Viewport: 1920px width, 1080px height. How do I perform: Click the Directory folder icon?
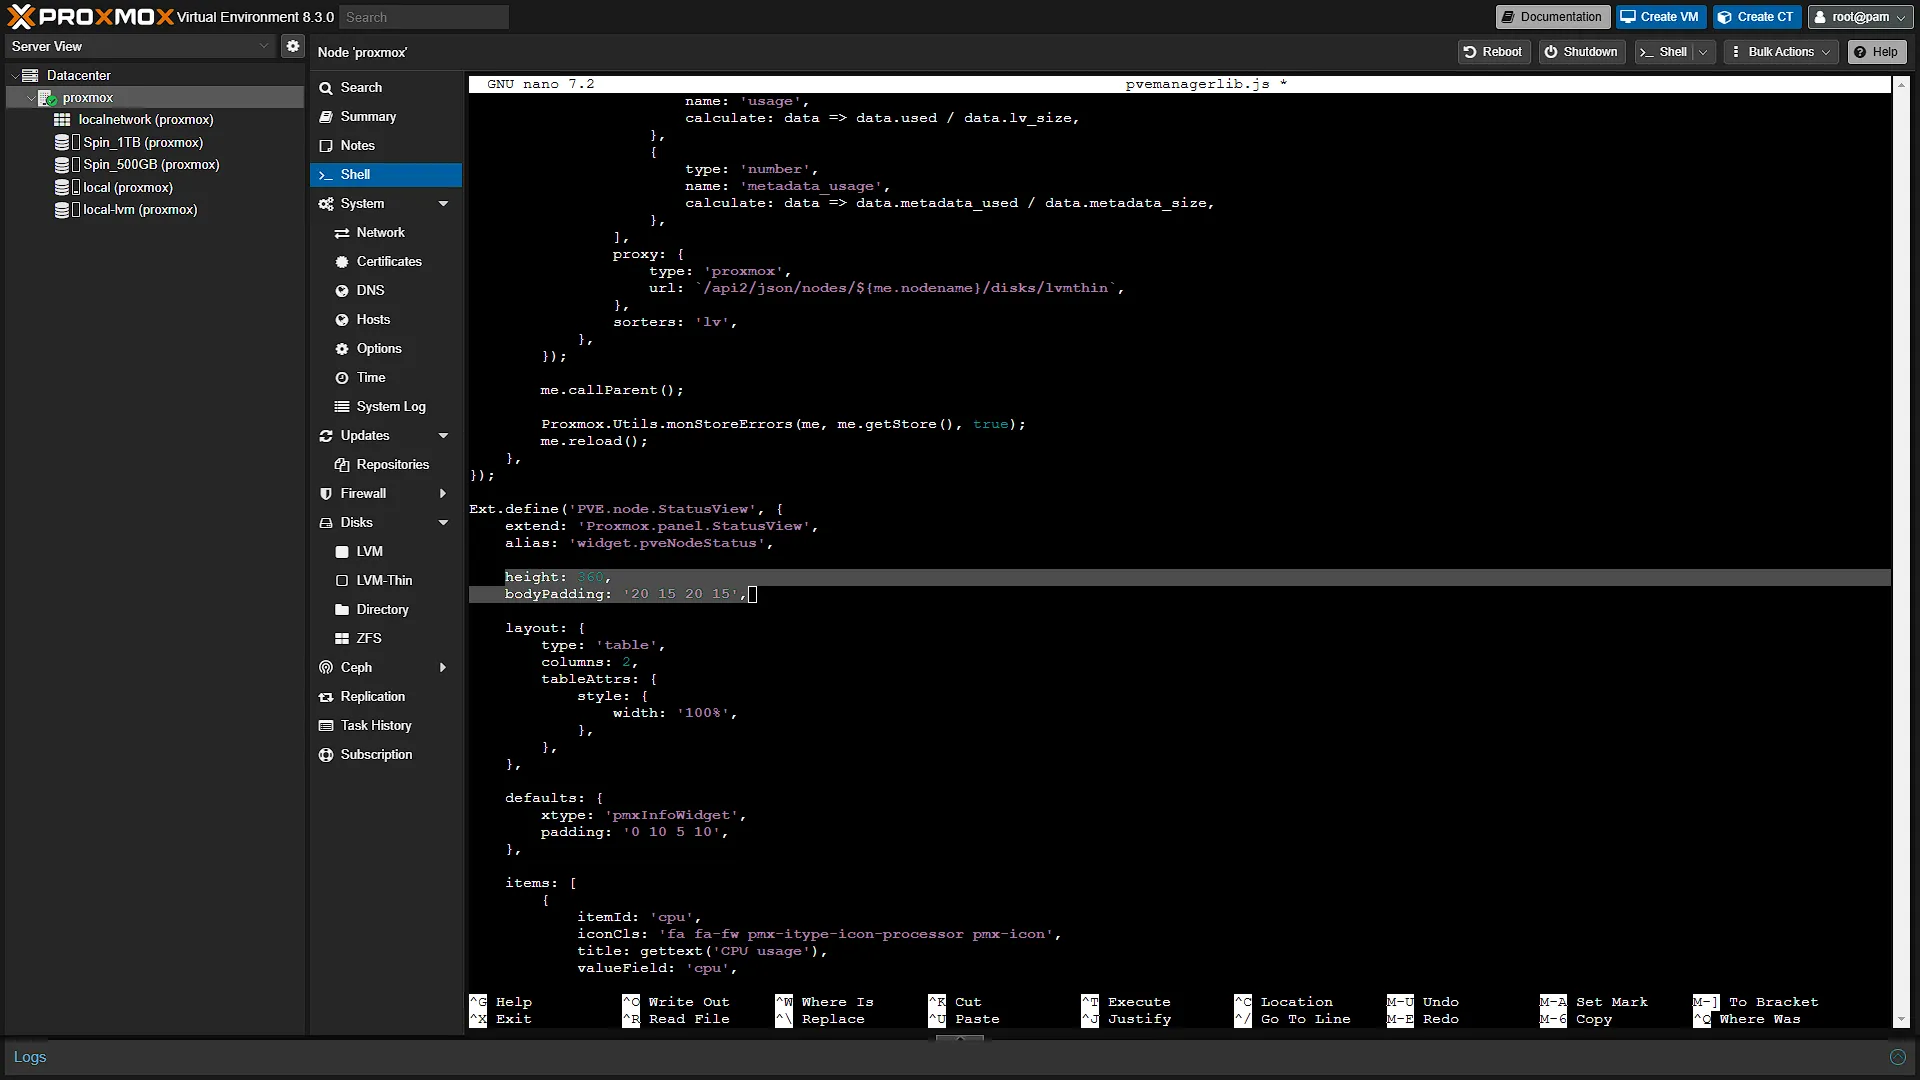342,610
